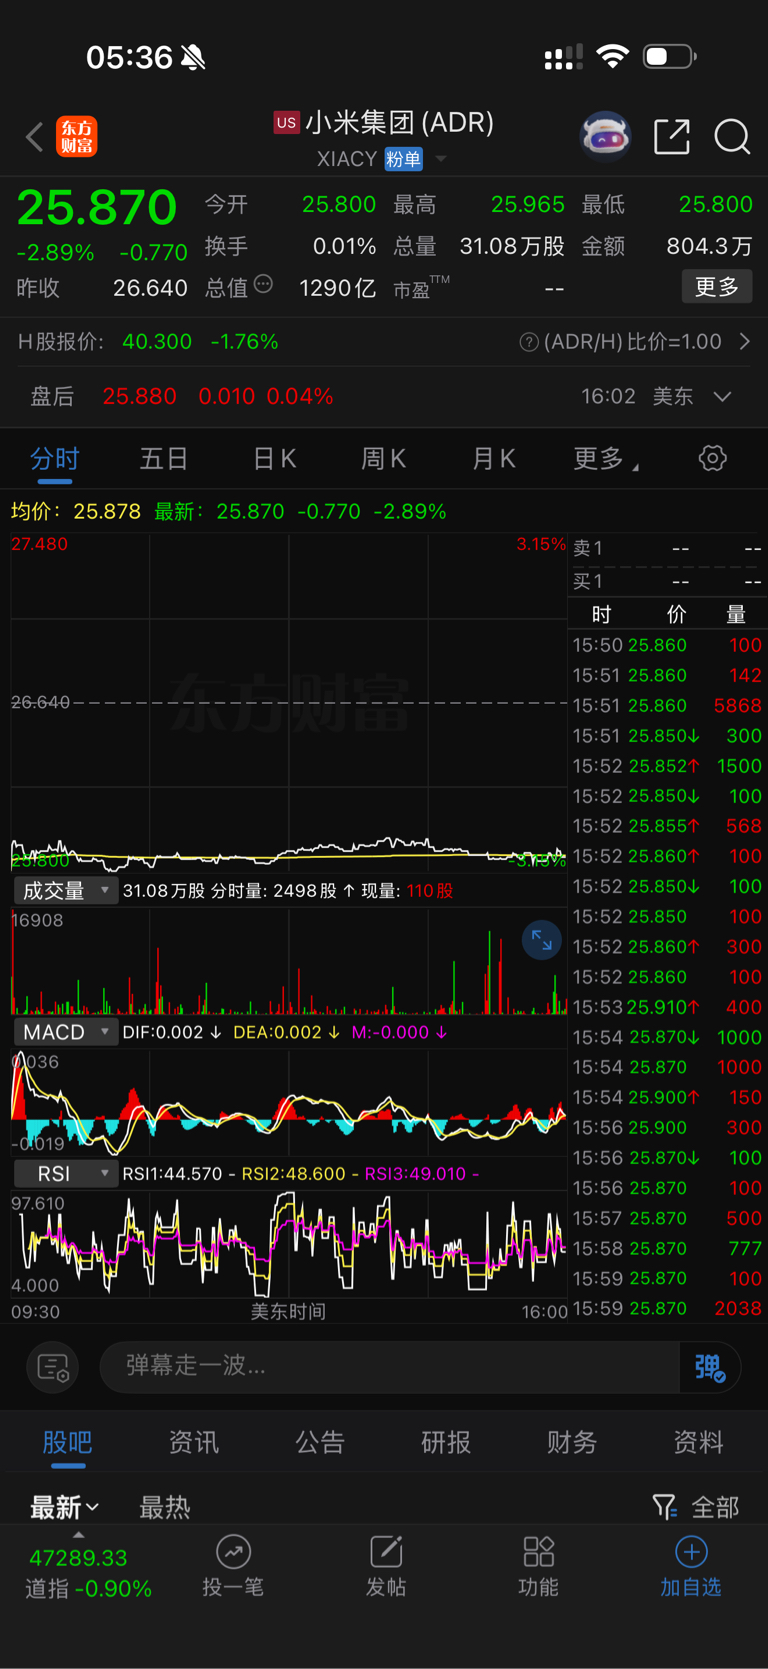Open the 资料 tab
768x1669 pixels.
[x=698, y=1442]
